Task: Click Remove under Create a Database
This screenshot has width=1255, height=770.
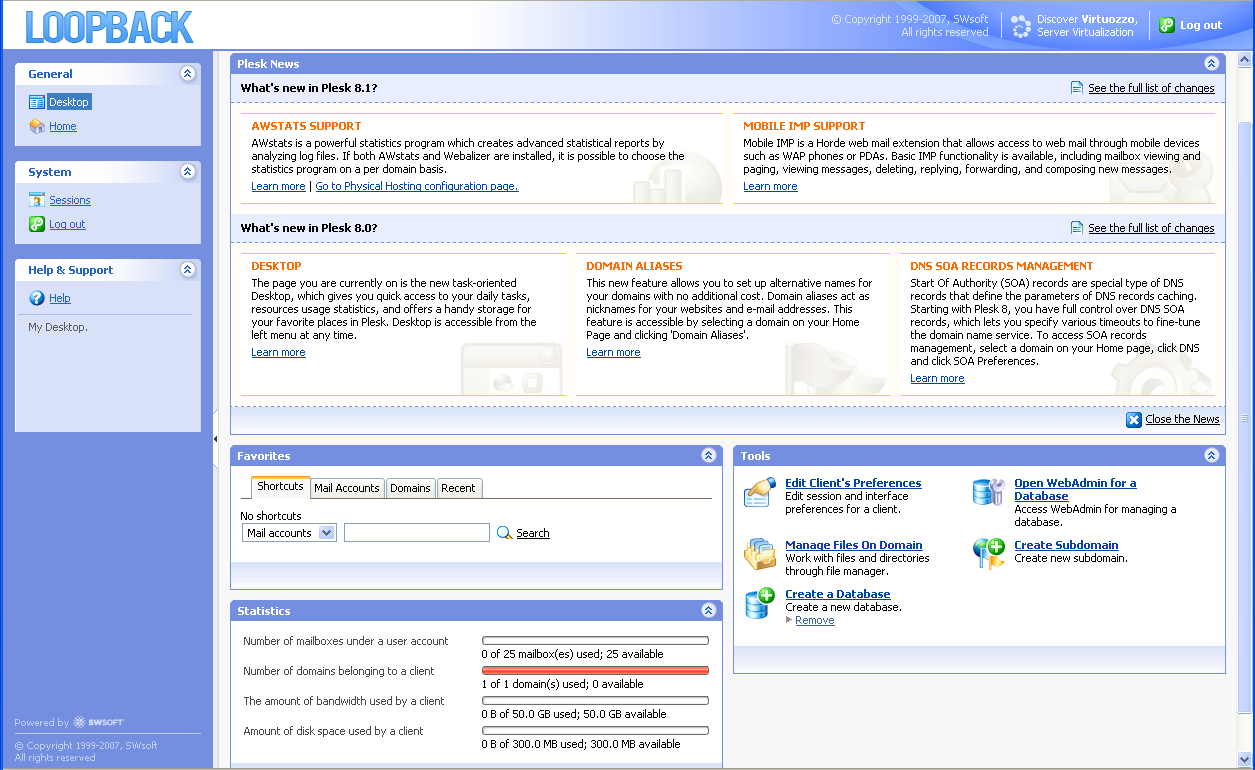Action: pyautogui.click(x=815, y=620)
